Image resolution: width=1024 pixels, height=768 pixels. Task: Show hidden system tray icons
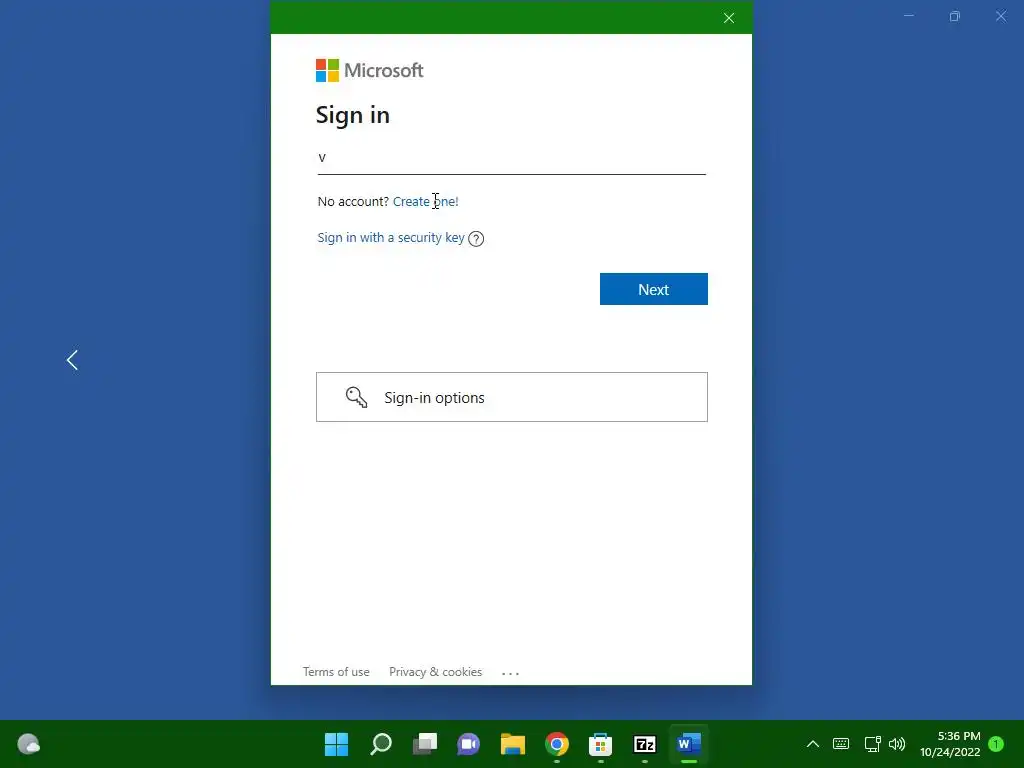click(x=812, y=744)
